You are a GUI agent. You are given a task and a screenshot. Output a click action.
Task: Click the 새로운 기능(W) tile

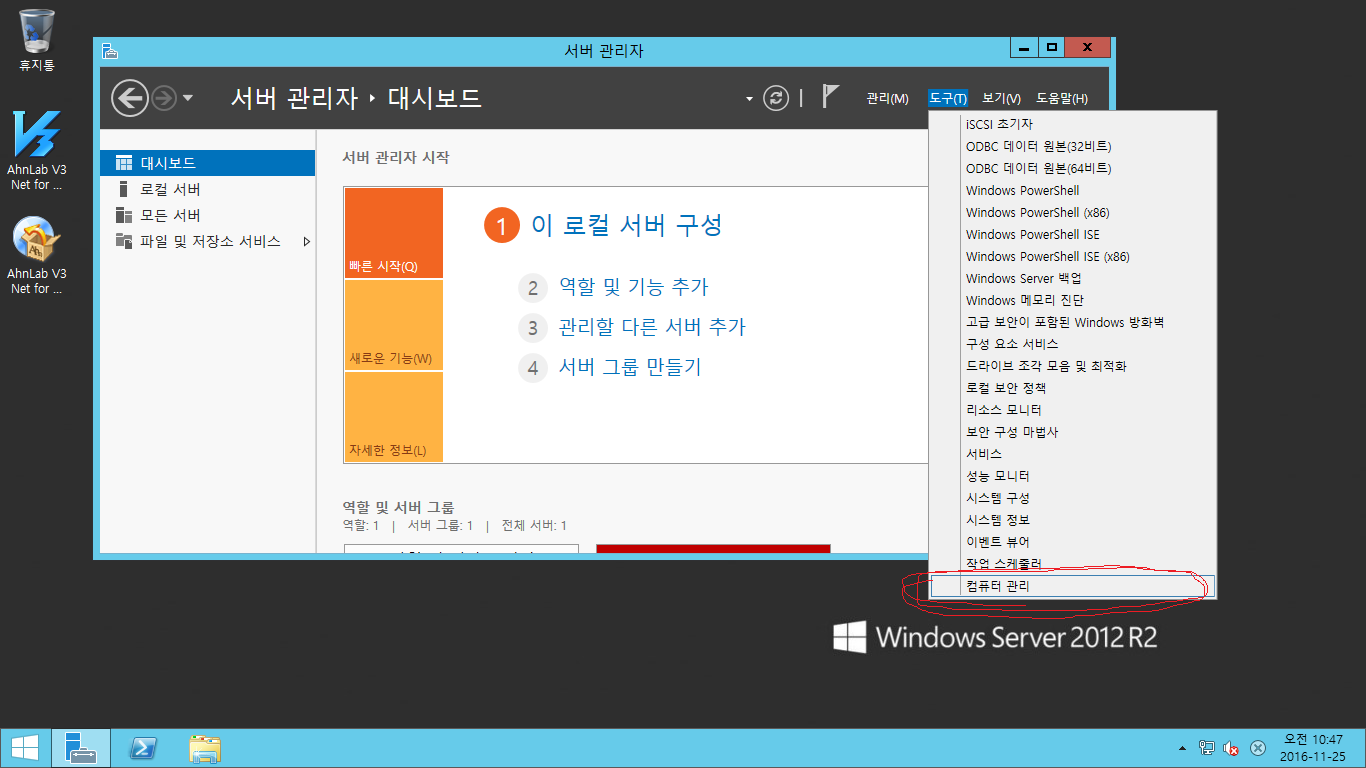click(393, 325)
